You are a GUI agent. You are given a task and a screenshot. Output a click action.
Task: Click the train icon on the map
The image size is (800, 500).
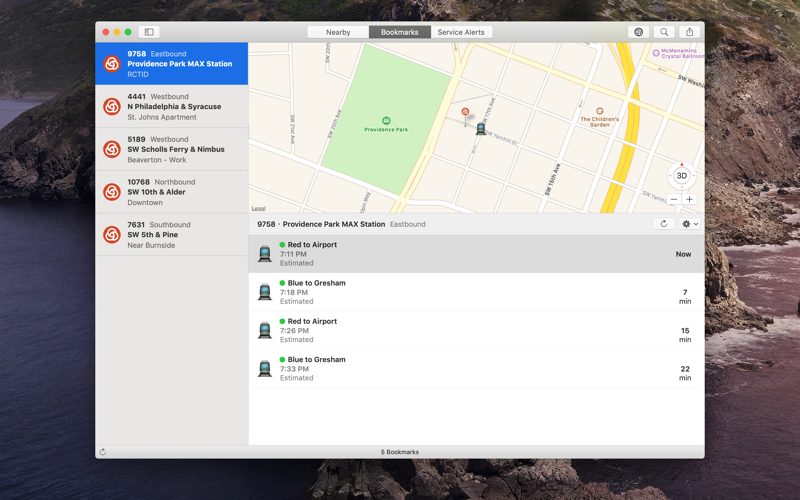[481, 128]
